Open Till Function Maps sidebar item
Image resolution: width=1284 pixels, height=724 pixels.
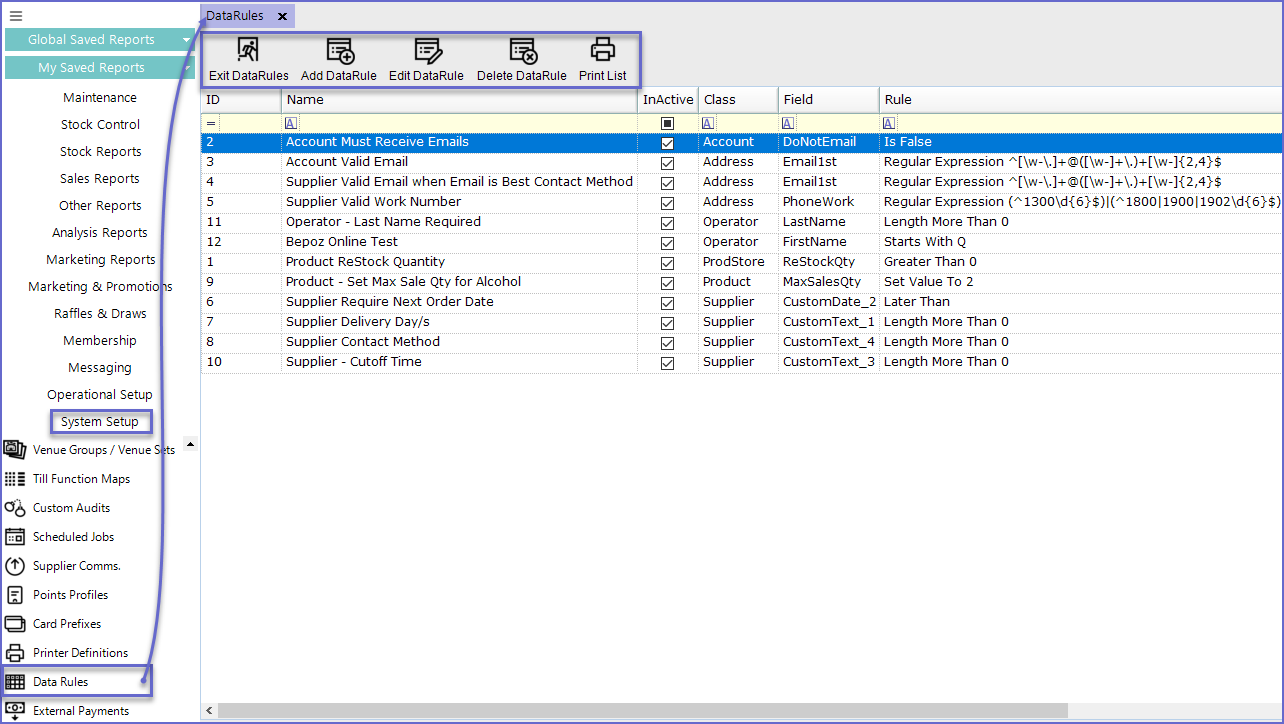click(x=81, y=479)
